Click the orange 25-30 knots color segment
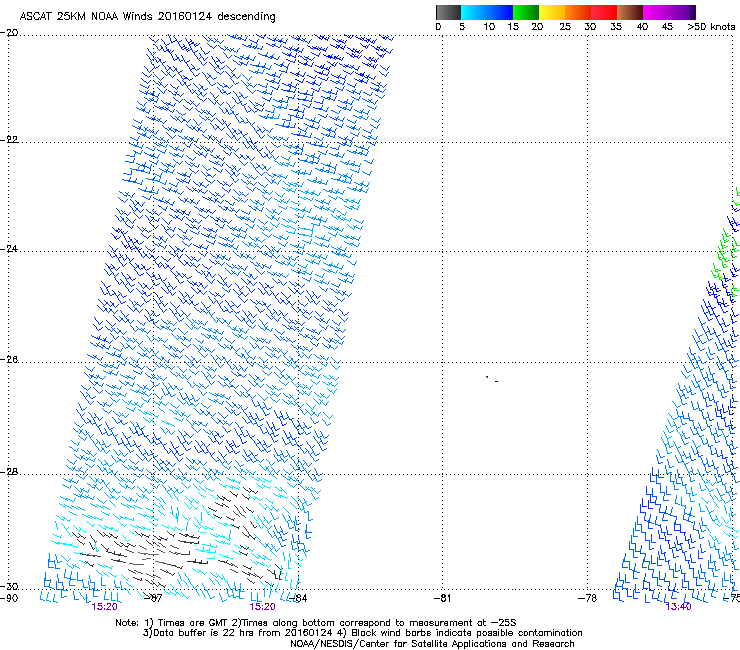The width and height of the screenshot is (740, 650). pyautogui.click(x=578, y=12)
